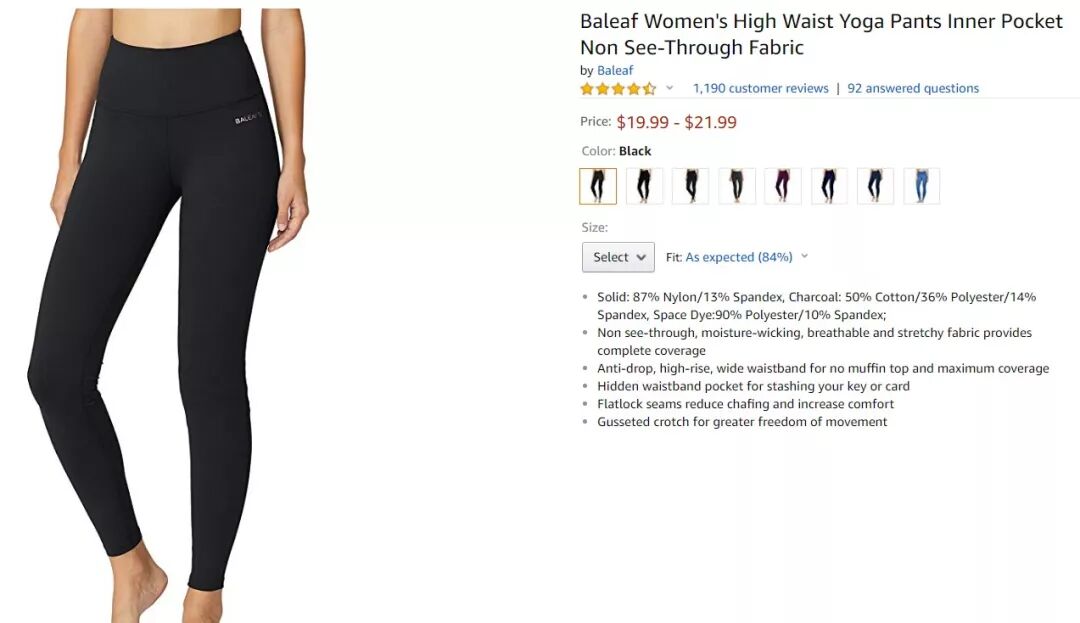Pick the light blue leggings color swatch
Image resolution: width=1080 pixels, height=623 pixels.
pos(922,186)
